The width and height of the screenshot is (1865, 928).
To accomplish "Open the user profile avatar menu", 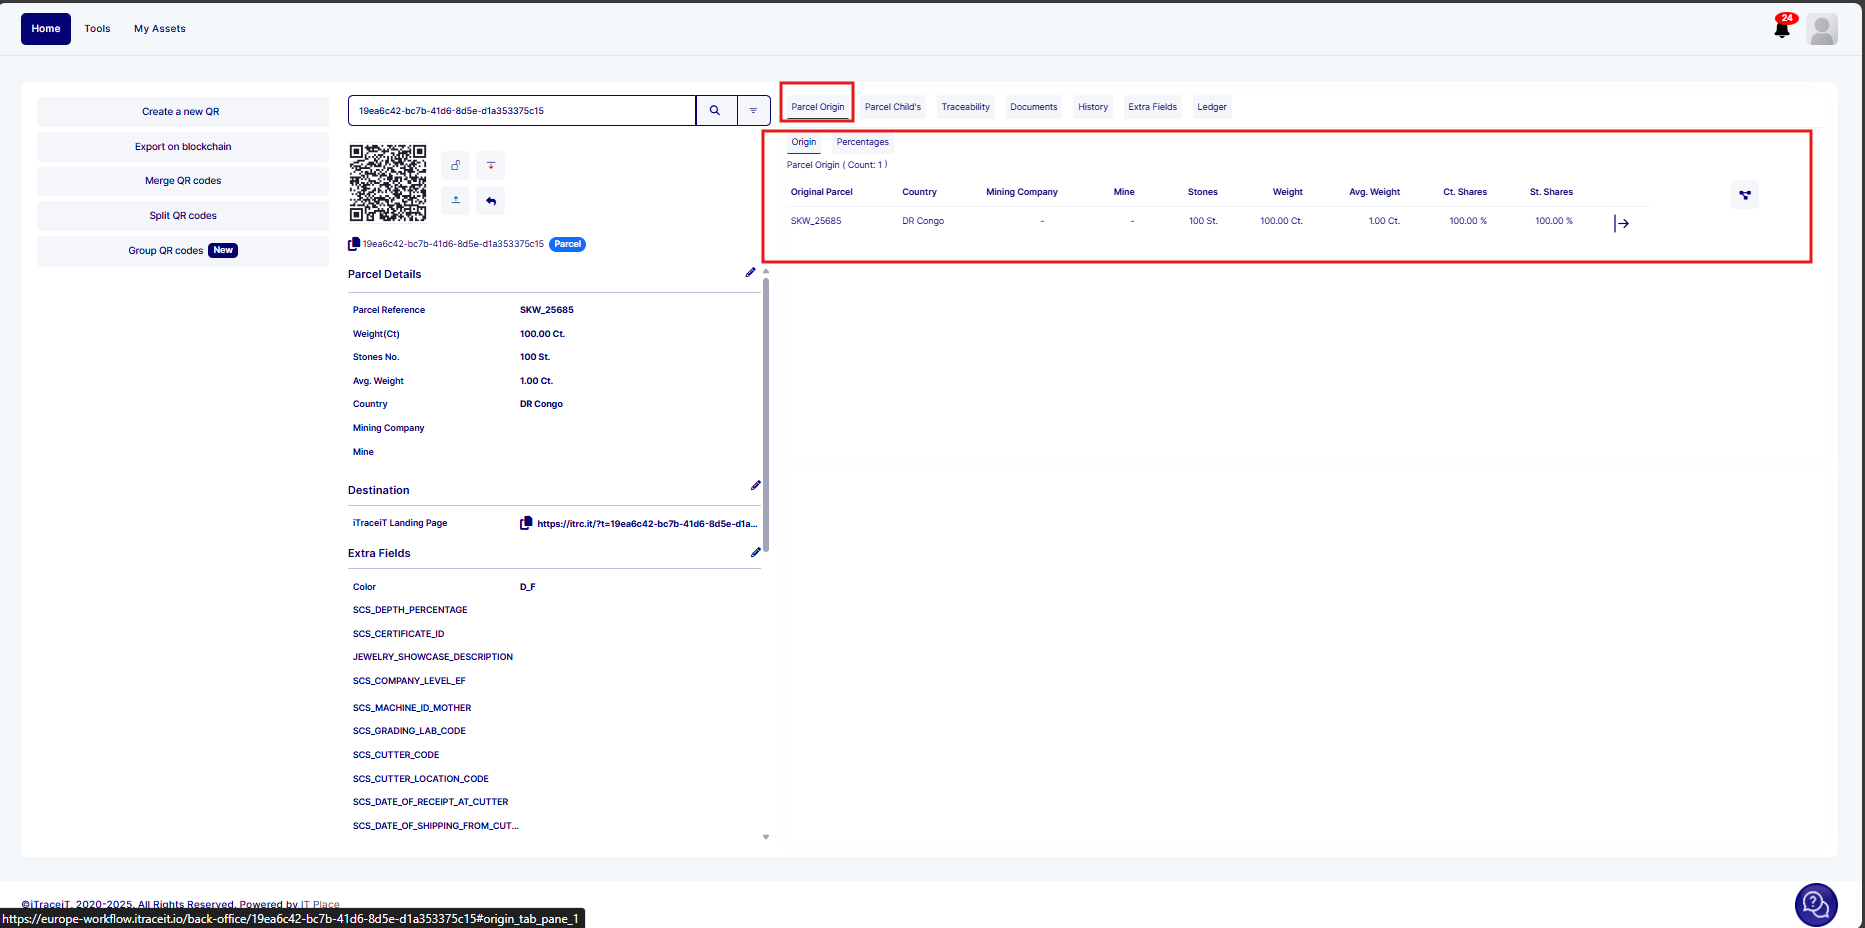I will [1822, 29].
